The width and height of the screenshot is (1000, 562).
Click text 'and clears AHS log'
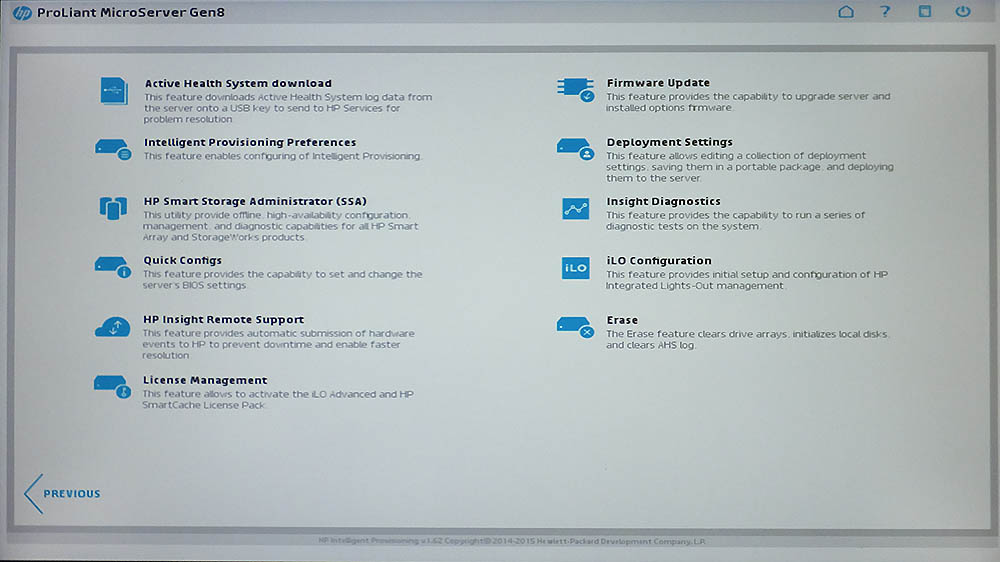point(651,345)
